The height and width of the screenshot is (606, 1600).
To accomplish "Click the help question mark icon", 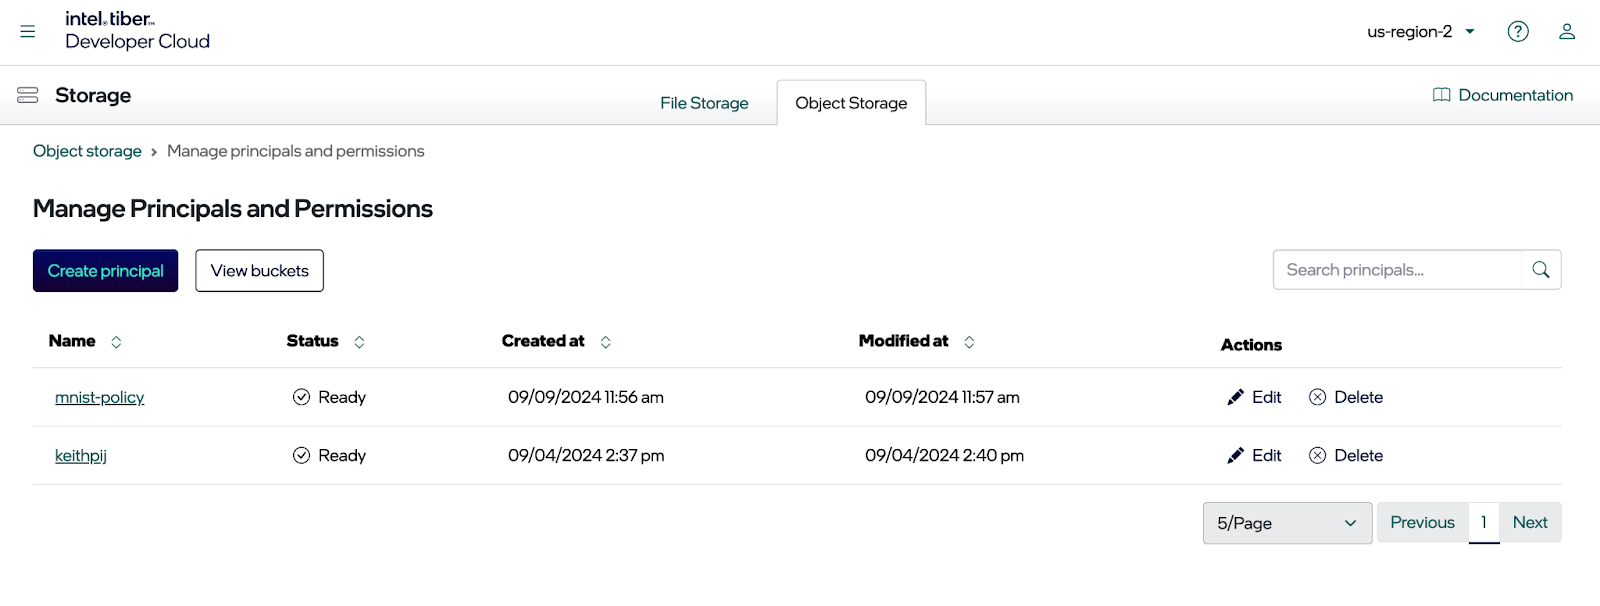I will 1517,32.
